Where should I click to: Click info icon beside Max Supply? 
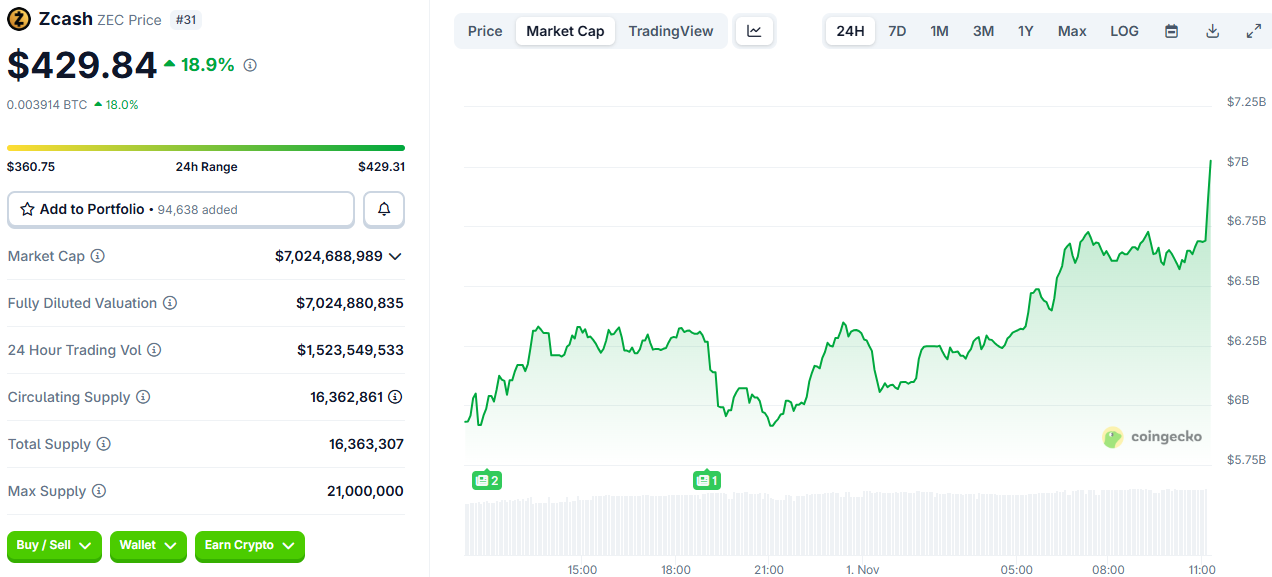(x=99, y=492)
